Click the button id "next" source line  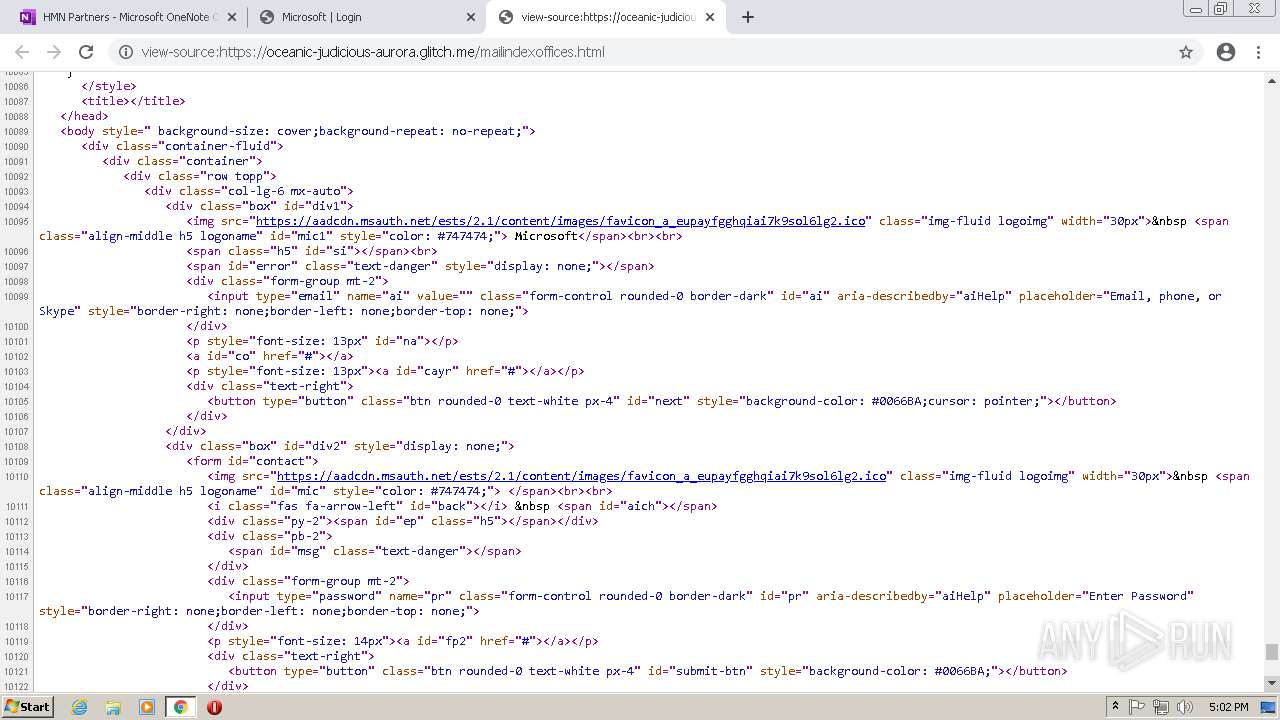[662, 401]
